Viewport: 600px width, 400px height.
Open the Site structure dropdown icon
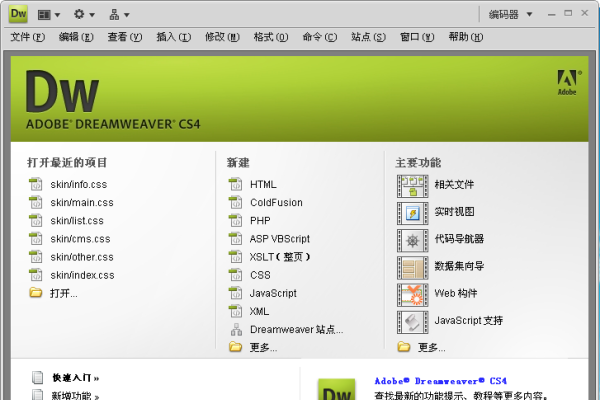coord(119,15)
